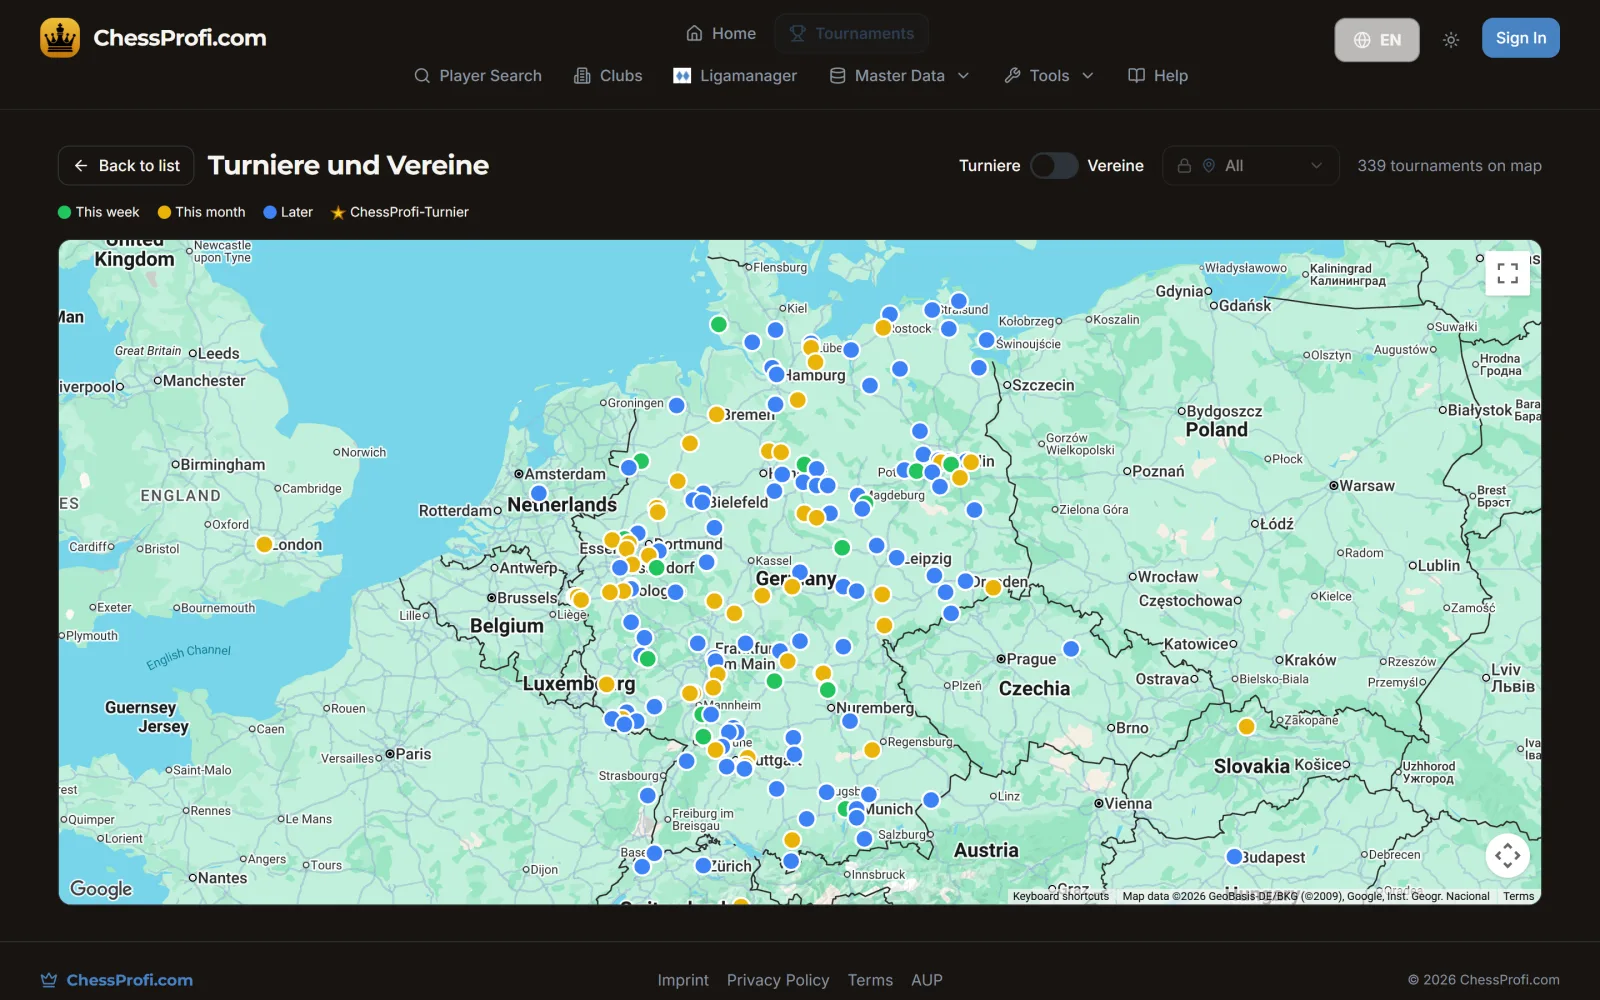Select the blue tournament marker near Budapest
This screenshot has height=1000, width=1600.
pyautogui.click(x=1234, y=856)
